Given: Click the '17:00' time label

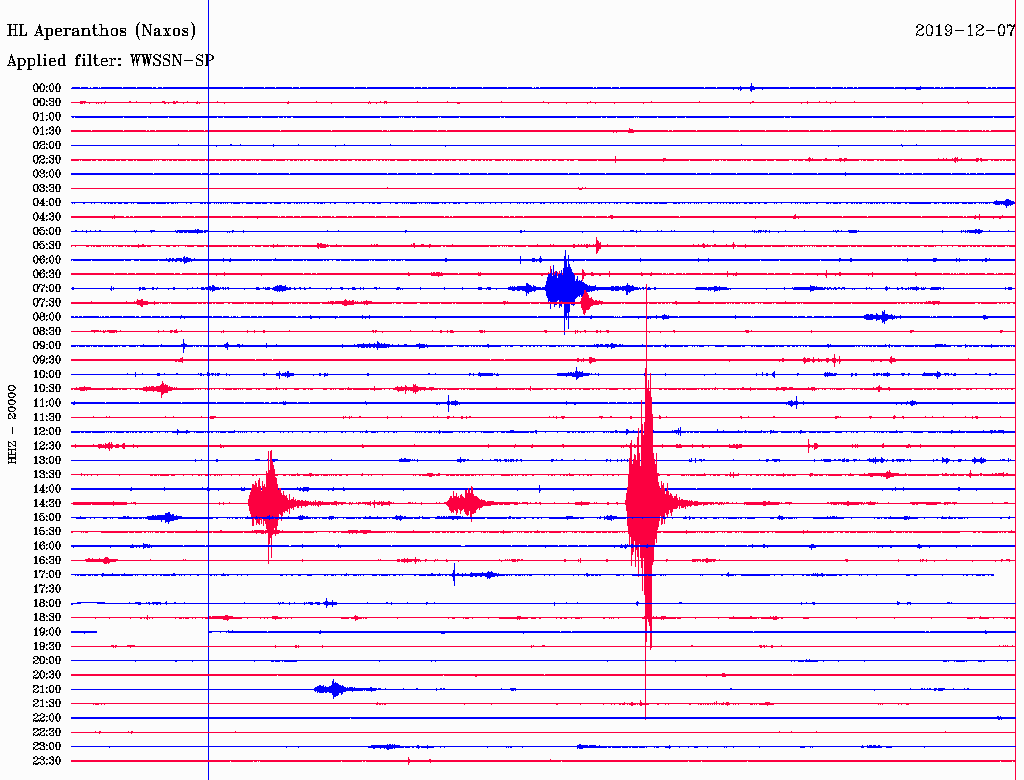Looking at the screenshot, I should click(x=47, y=575).
